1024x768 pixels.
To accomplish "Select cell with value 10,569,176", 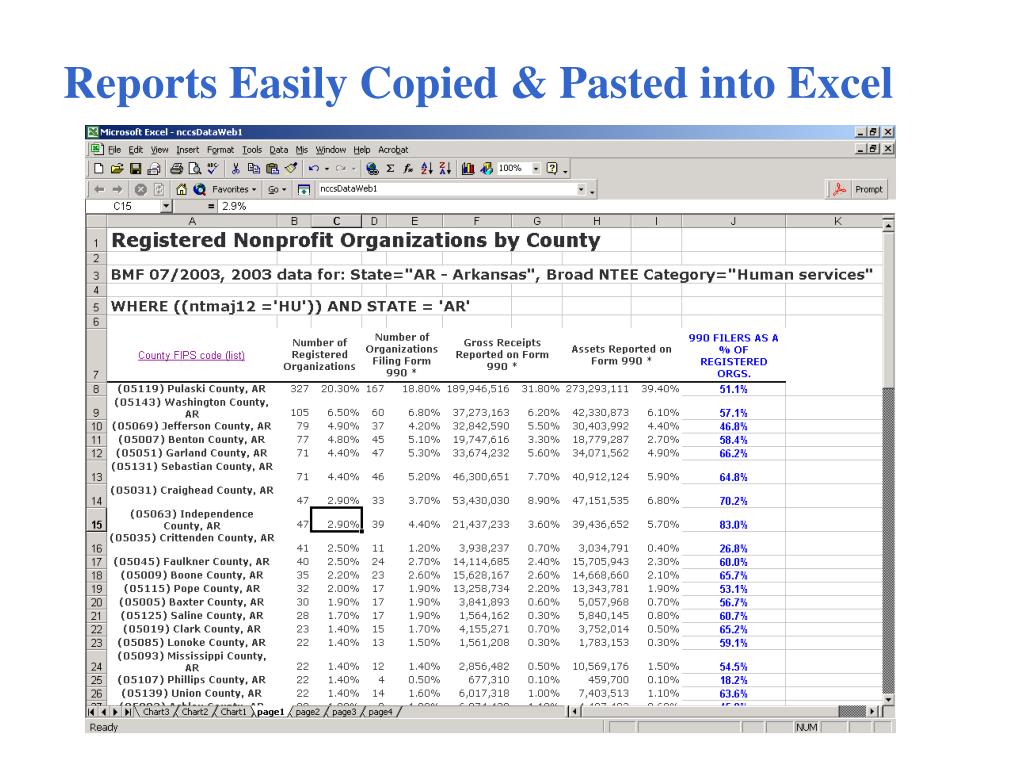I will 597,662.
